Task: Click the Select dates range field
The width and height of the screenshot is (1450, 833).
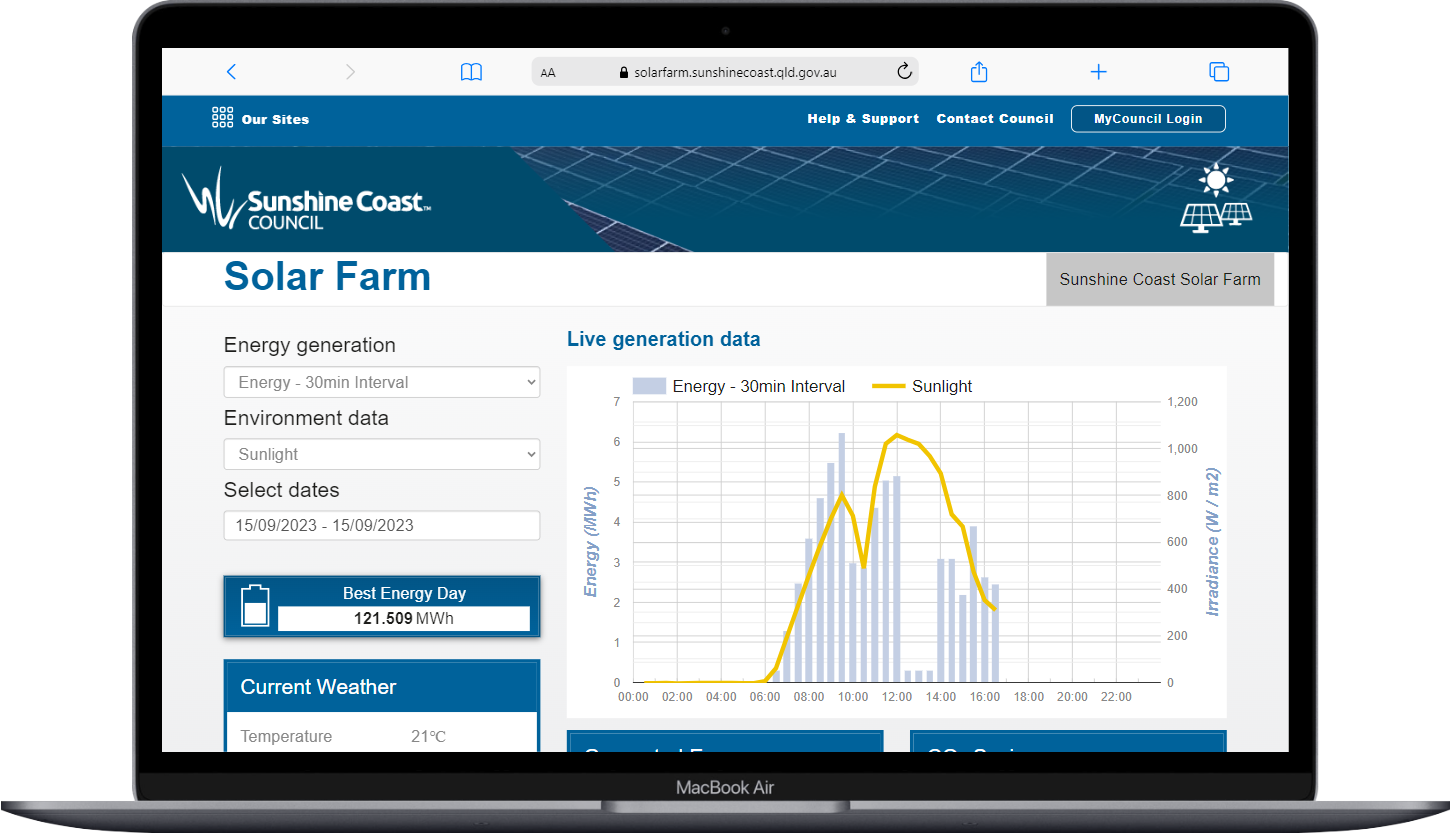Action: tap(382, 525)
